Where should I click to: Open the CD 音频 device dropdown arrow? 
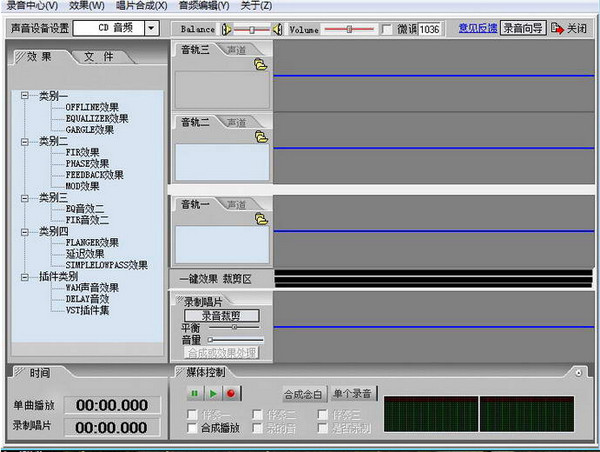point(152,28)
